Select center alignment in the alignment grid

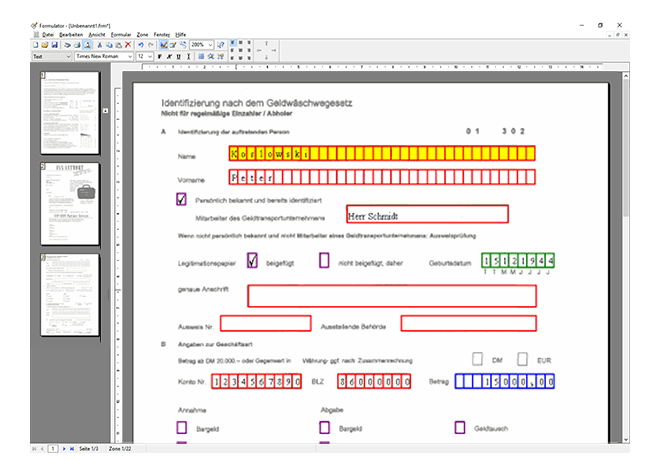click(241, 50)
